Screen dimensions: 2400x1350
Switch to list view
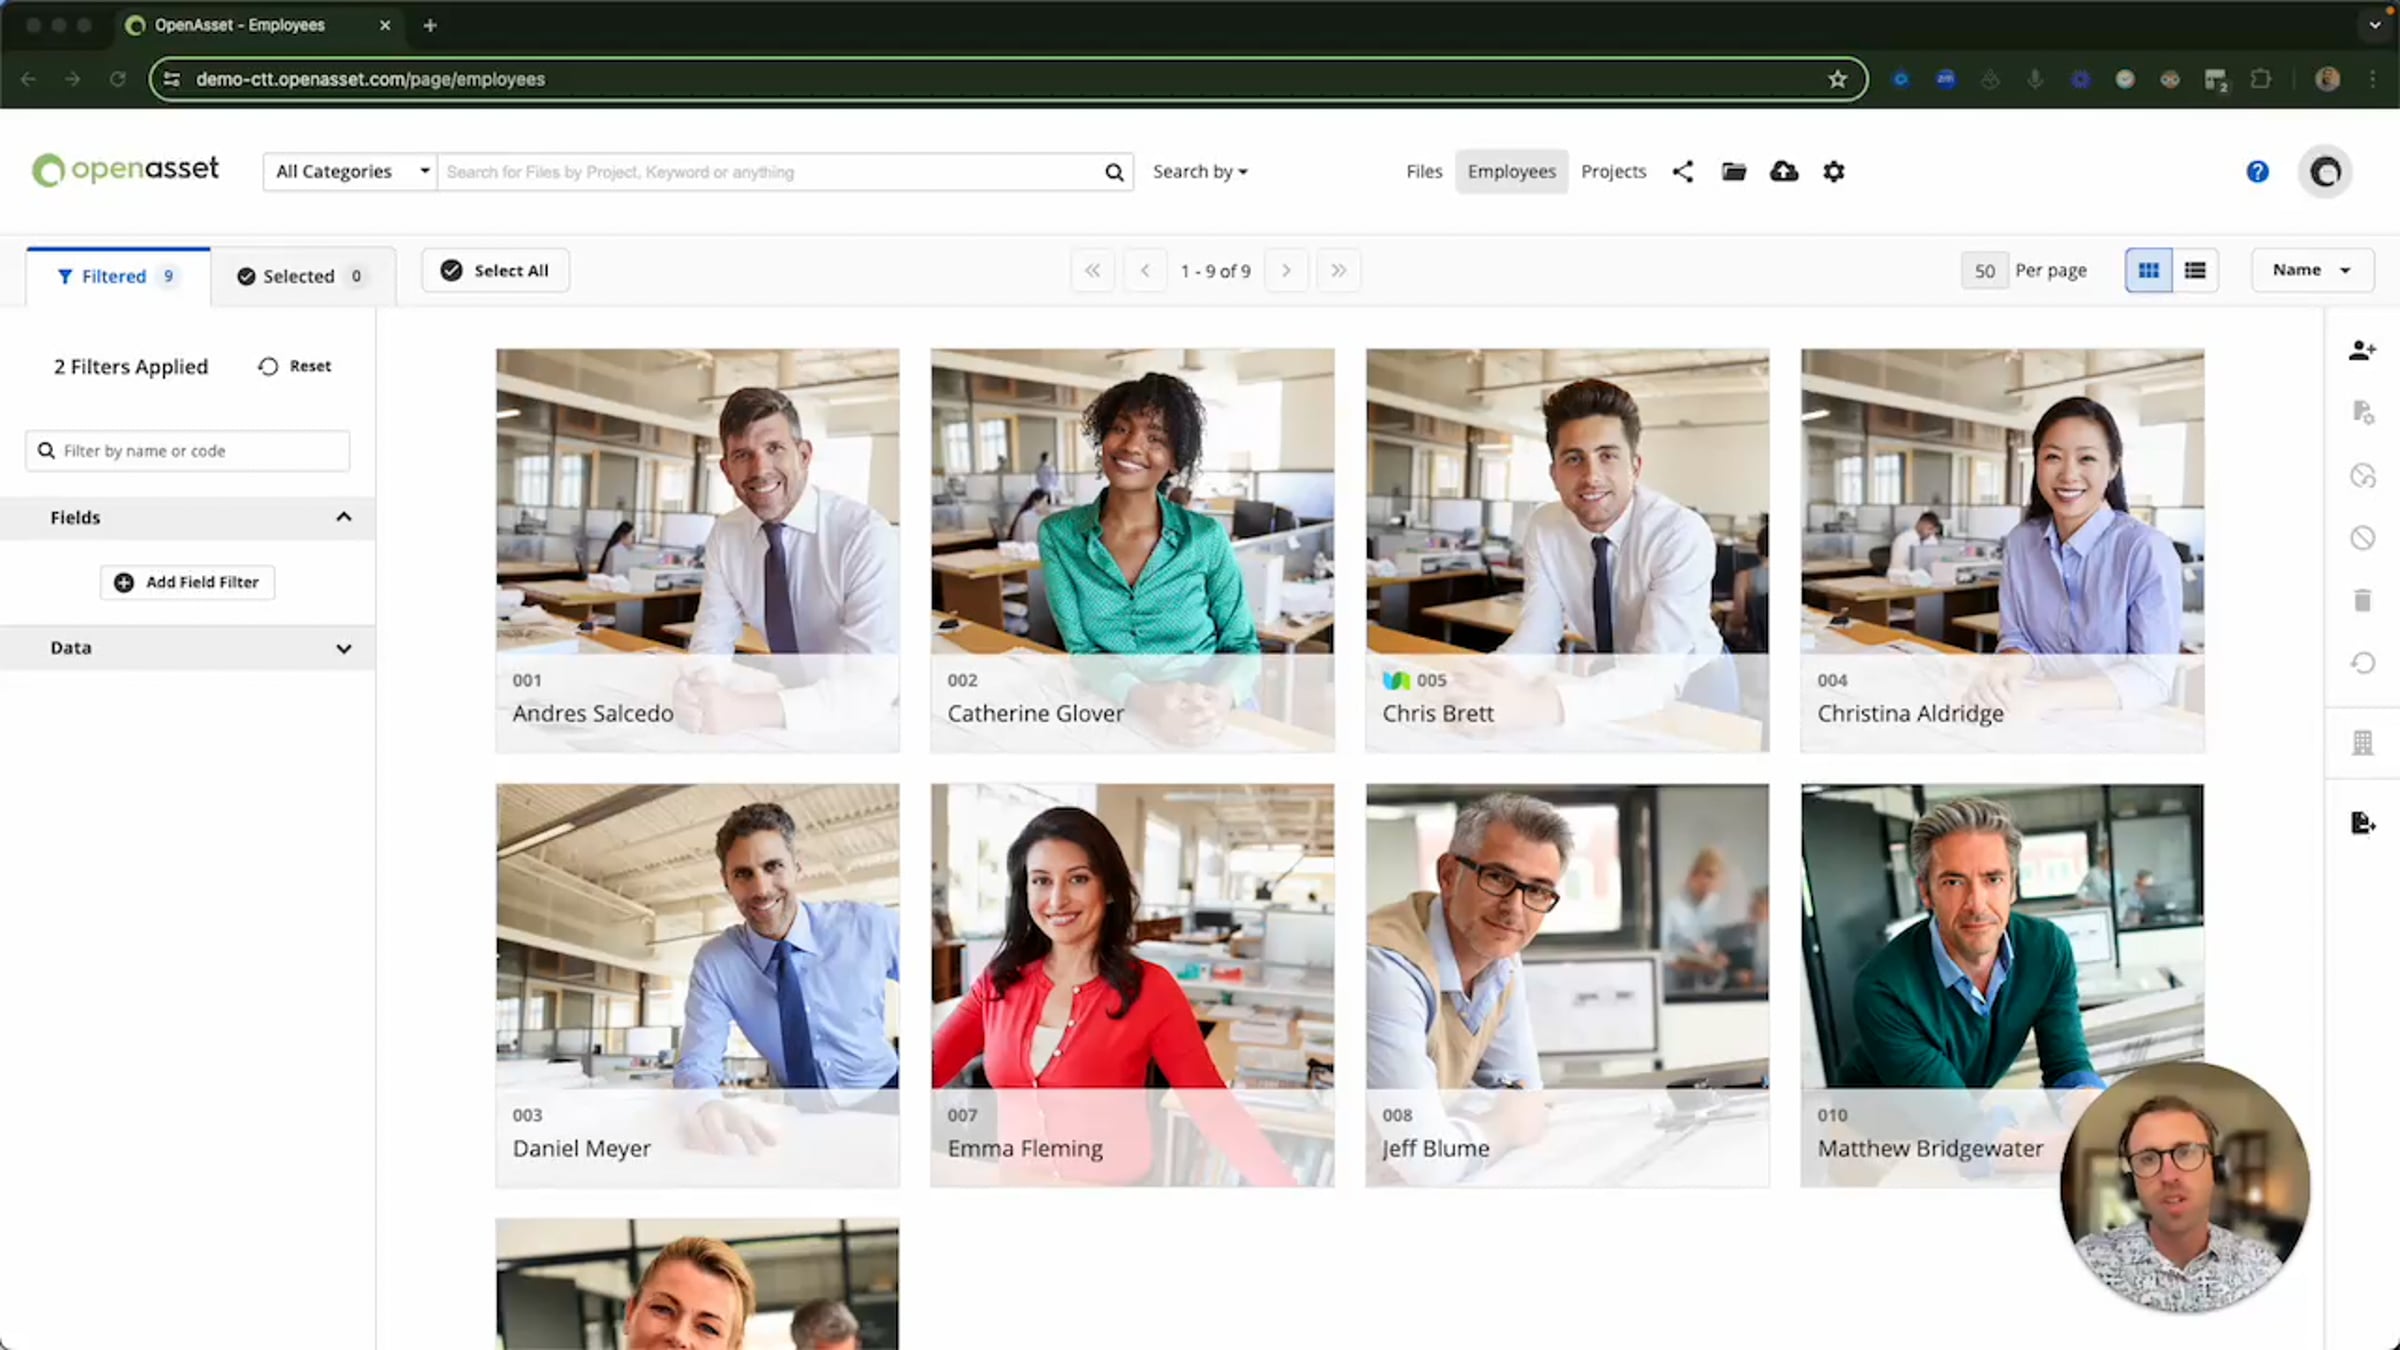tap(2195, 271)
